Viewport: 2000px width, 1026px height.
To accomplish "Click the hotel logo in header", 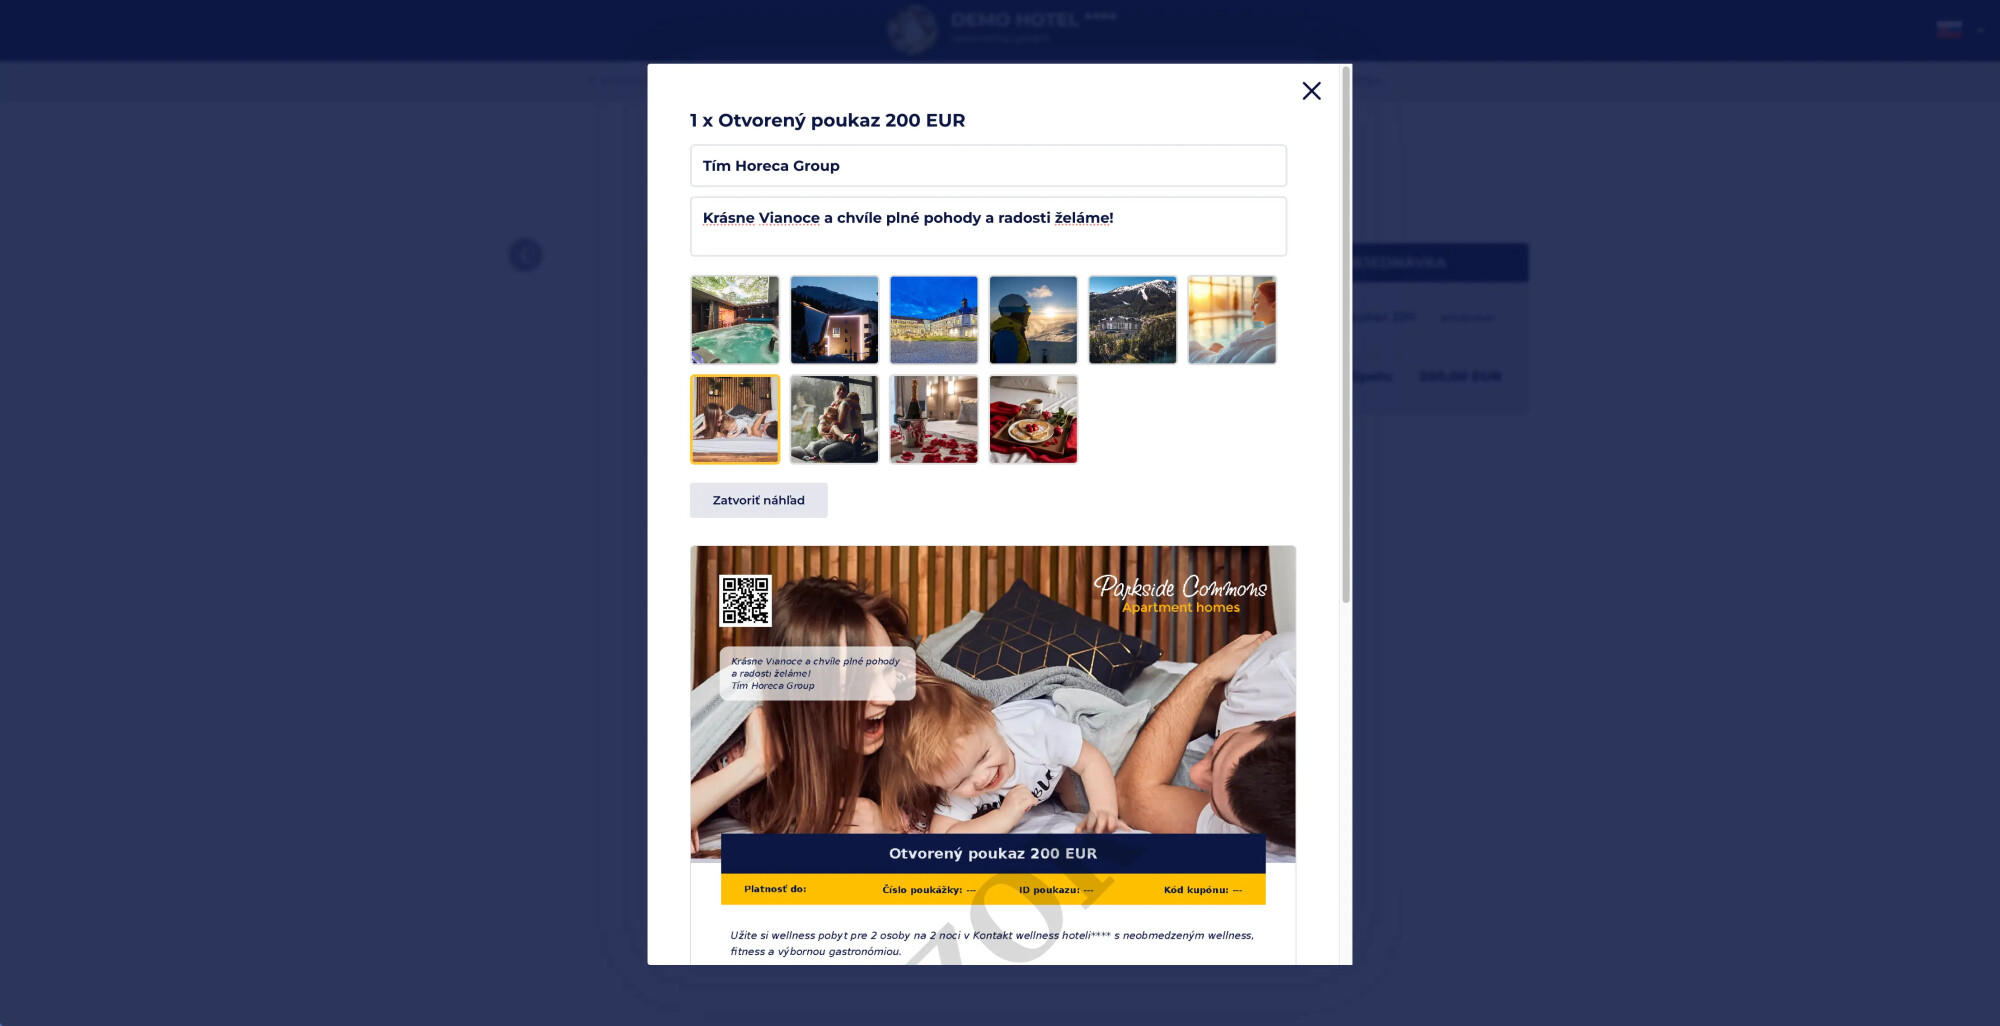I will click(x=912, y=29).
